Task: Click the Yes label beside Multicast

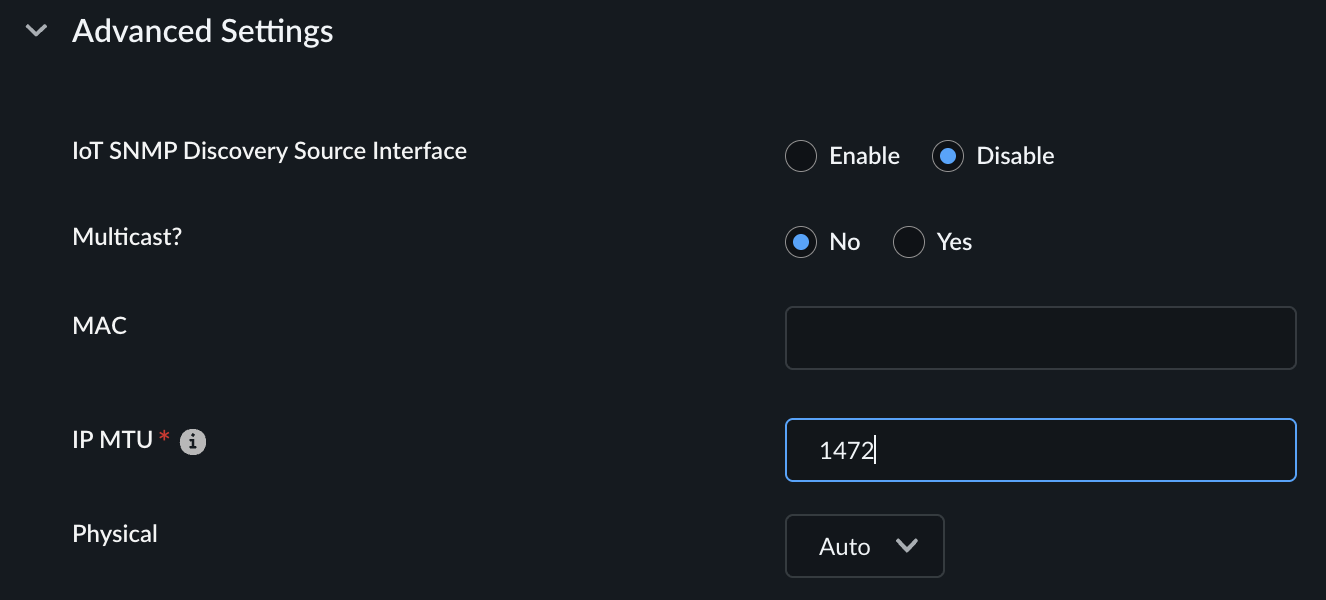Action: click(x=954, y=242)
